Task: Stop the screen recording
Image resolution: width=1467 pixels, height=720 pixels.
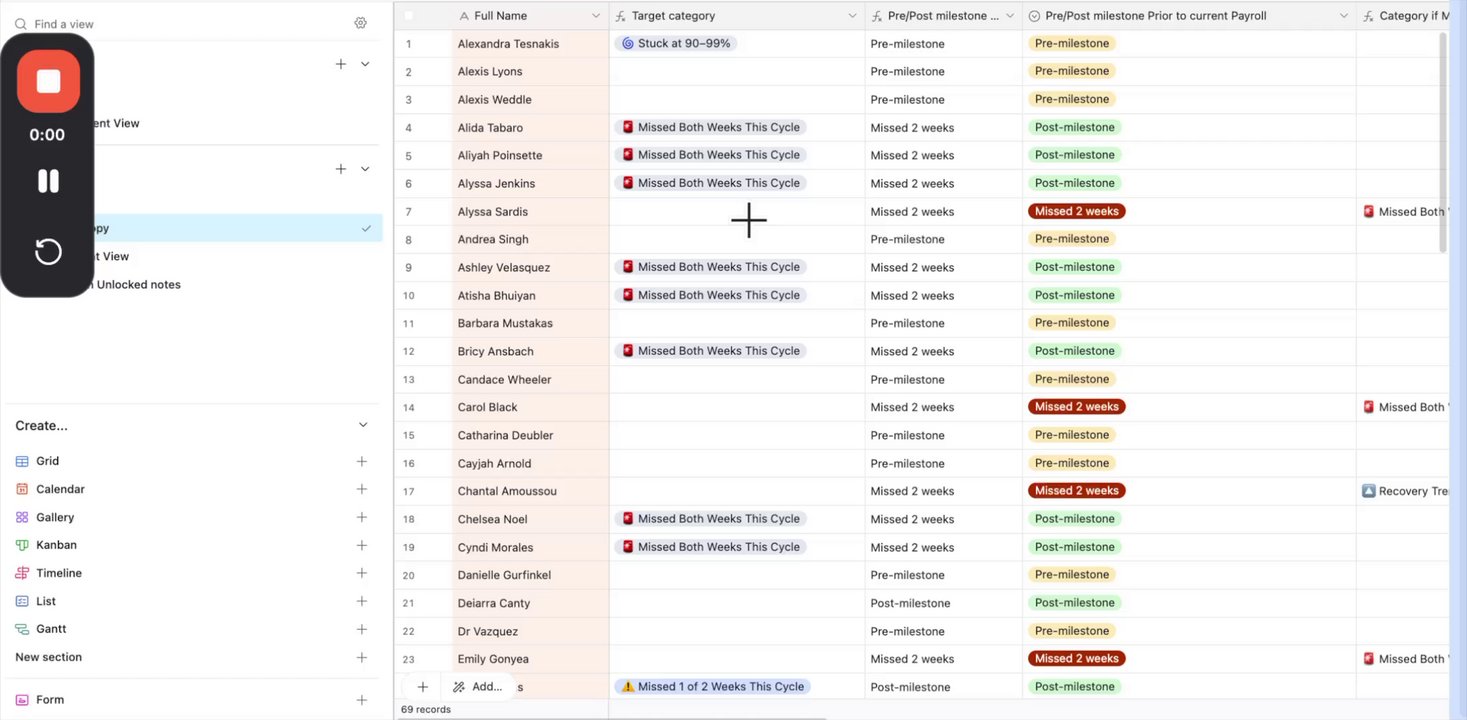Action: coord(48,81)
